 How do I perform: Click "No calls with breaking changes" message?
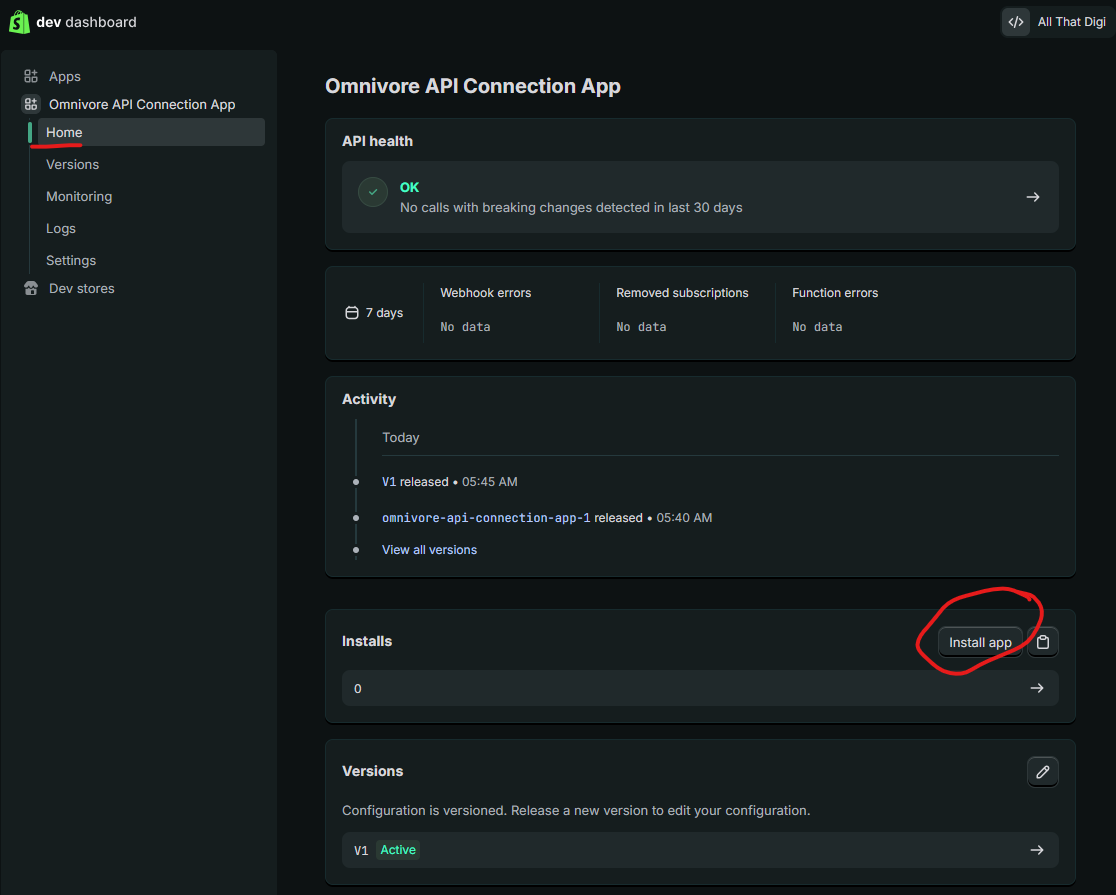[571, 208]
